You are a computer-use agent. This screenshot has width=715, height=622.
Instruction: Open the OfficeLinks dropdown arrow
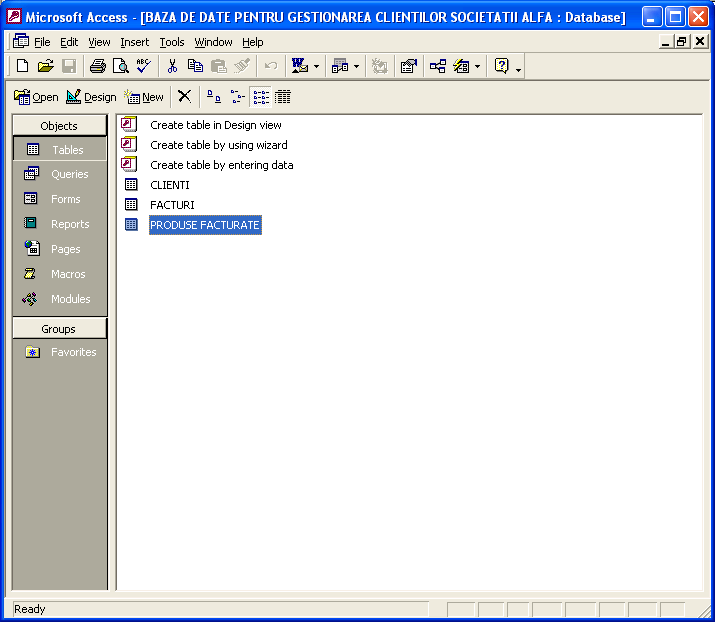tap(316, 67)
